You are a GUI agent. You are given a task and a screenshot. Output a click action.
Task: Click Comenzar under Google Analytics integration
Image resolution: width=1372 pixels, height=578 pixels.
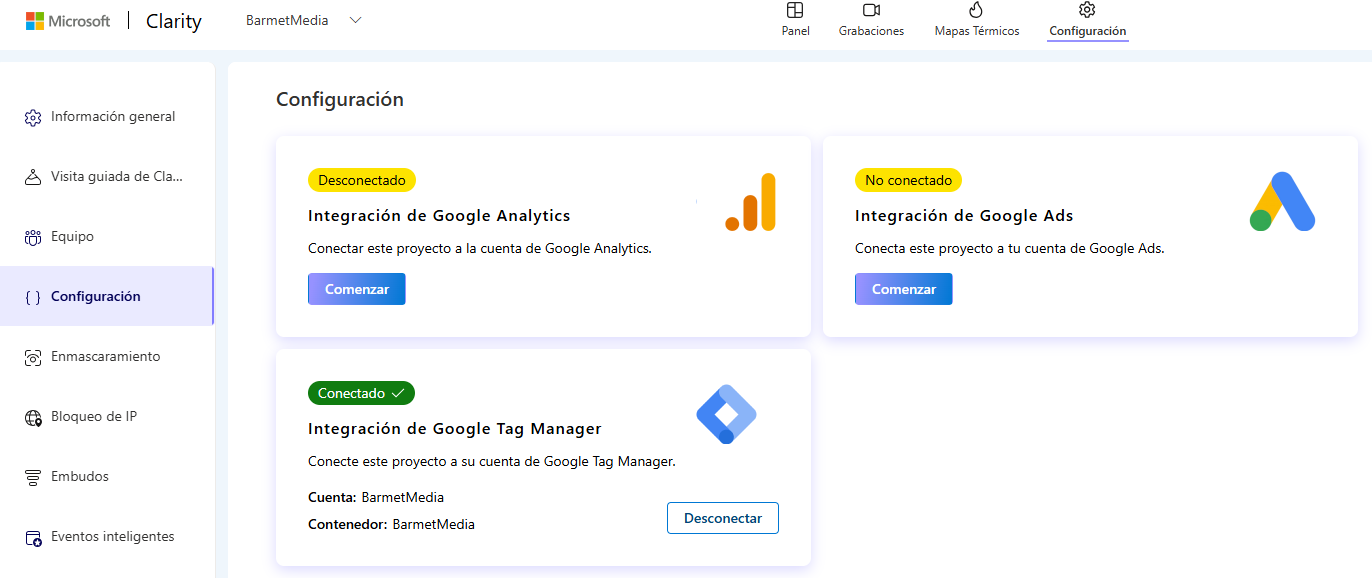pos(357,289)
